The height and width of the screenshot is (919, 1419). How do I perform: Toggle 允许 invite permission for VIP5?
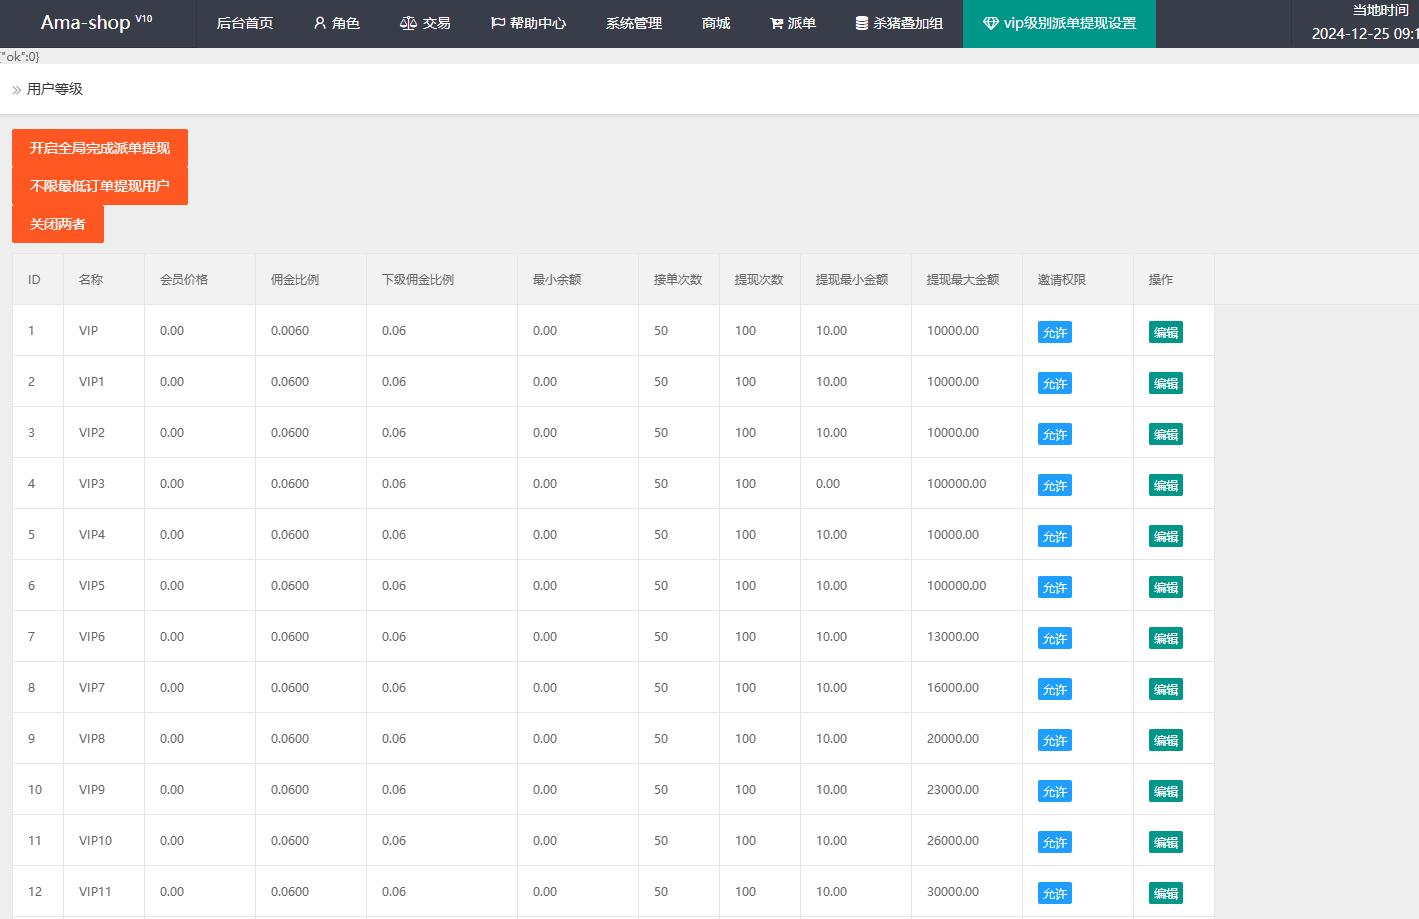[1055, 587]
